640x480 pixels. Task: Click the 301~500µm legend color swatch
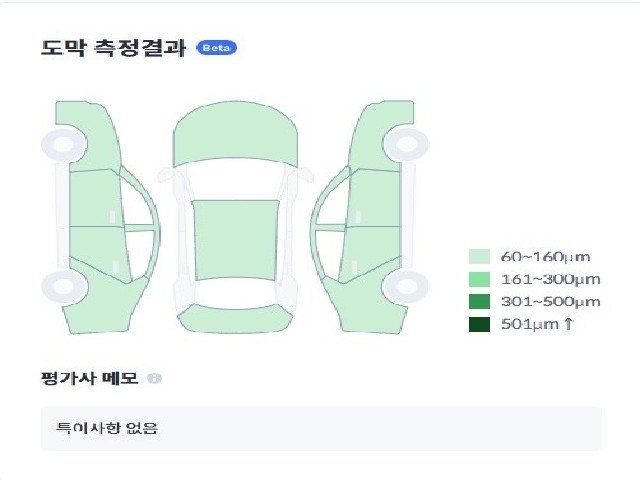[x=479, y=302]
